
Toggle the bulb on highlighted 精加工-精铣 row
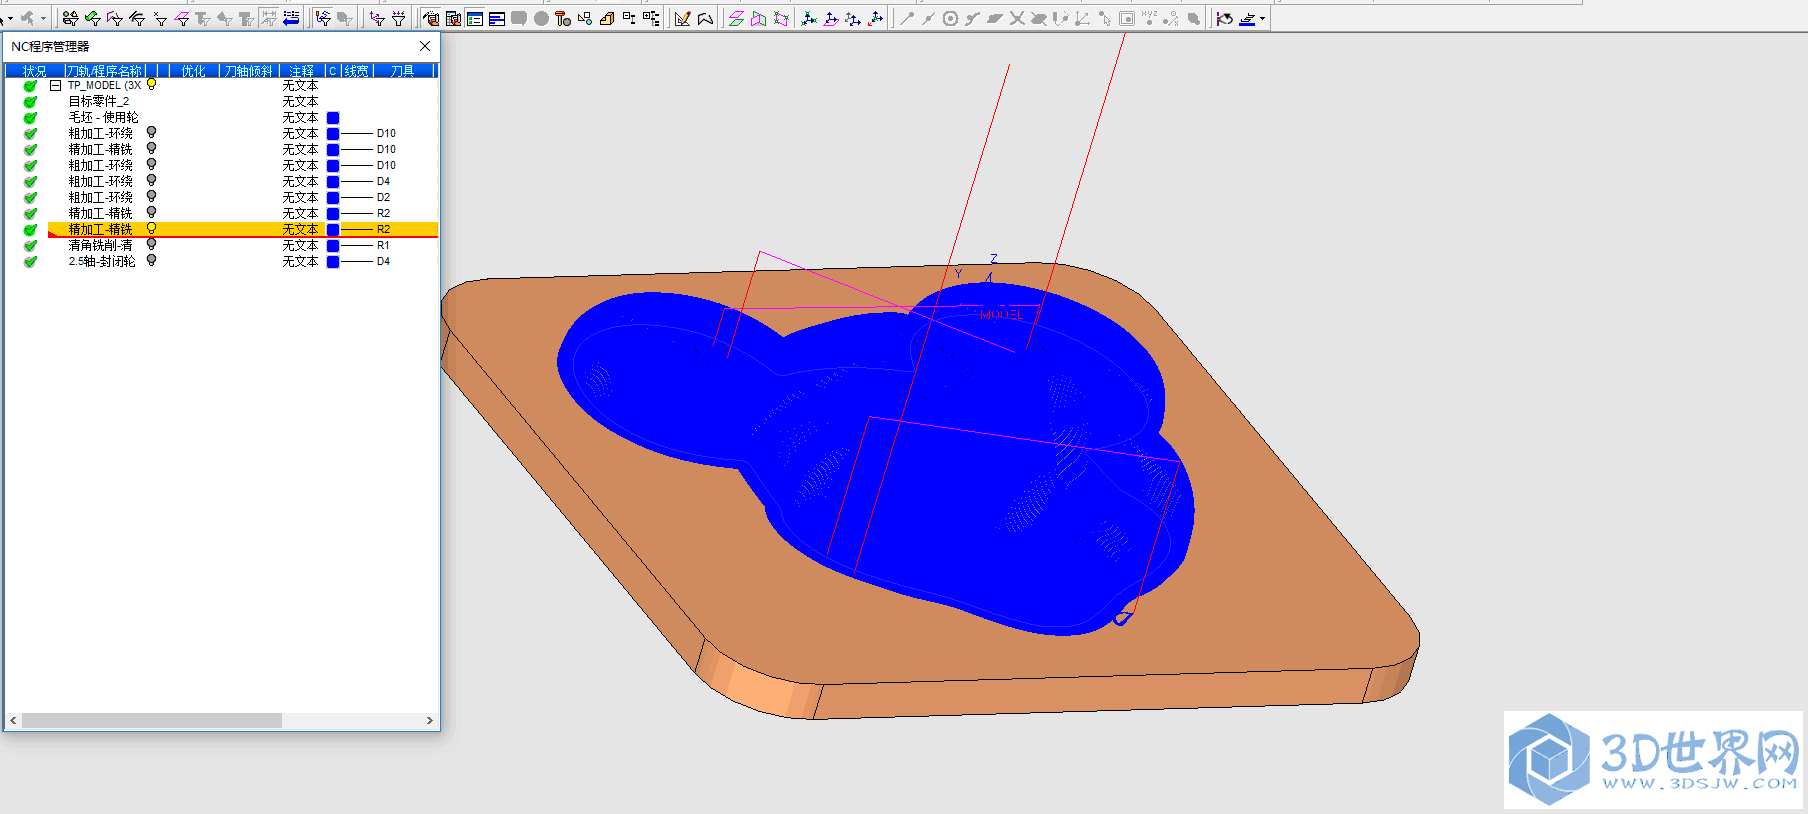(x=152, y=229)
